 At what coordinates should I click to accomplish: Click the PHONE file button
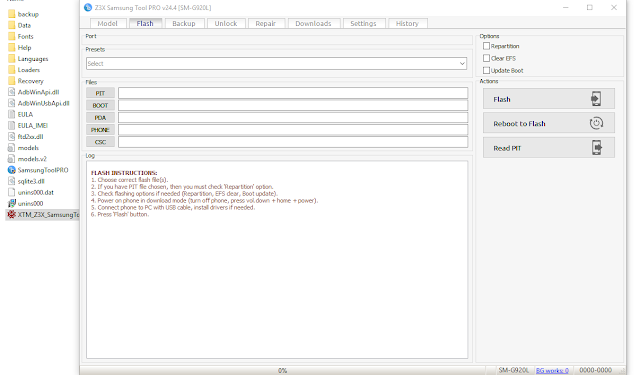click(100, 130)
